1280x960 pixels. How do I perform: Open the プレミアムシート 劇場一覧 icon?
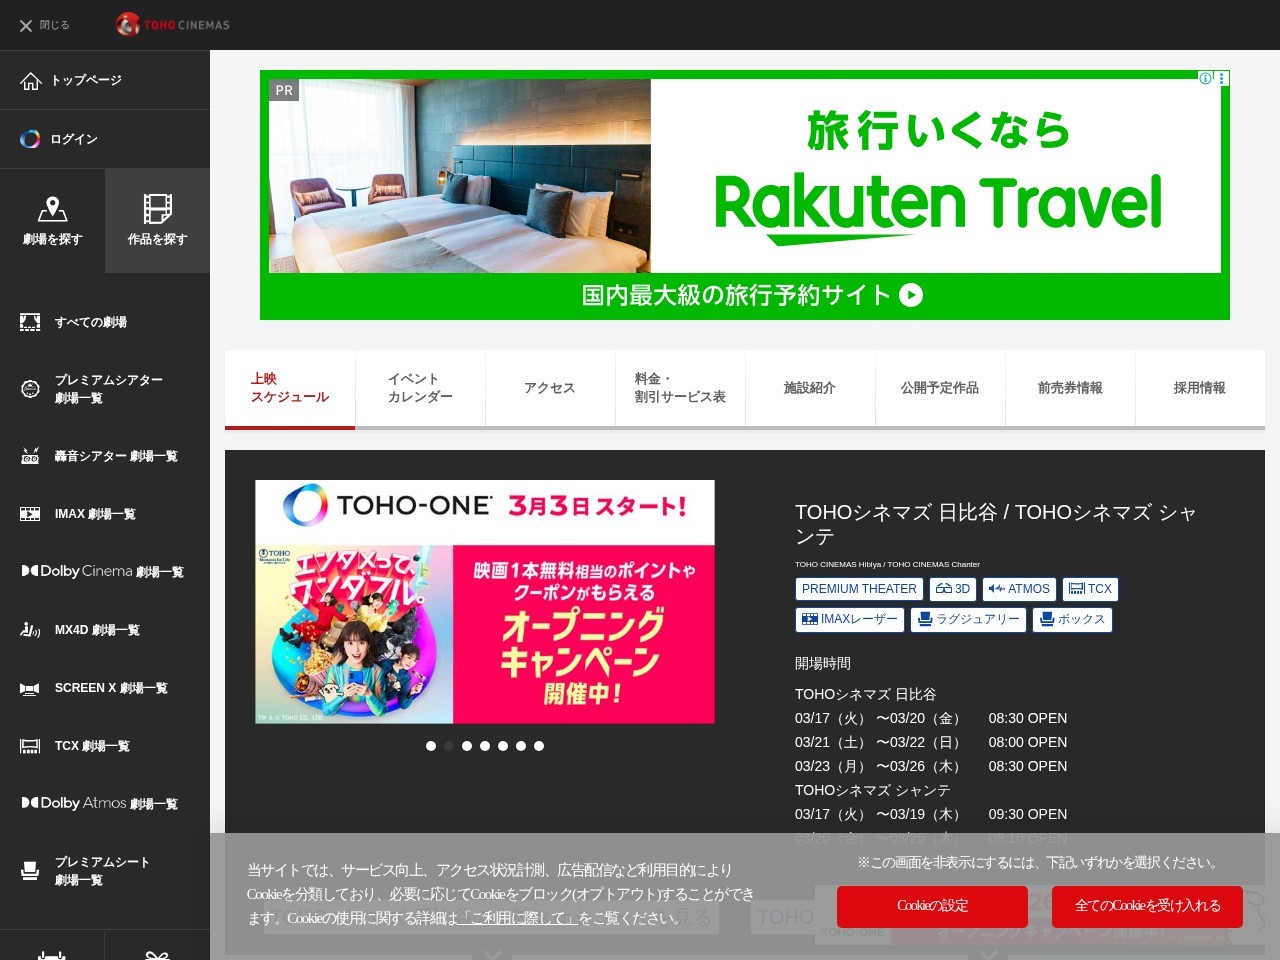30,870
